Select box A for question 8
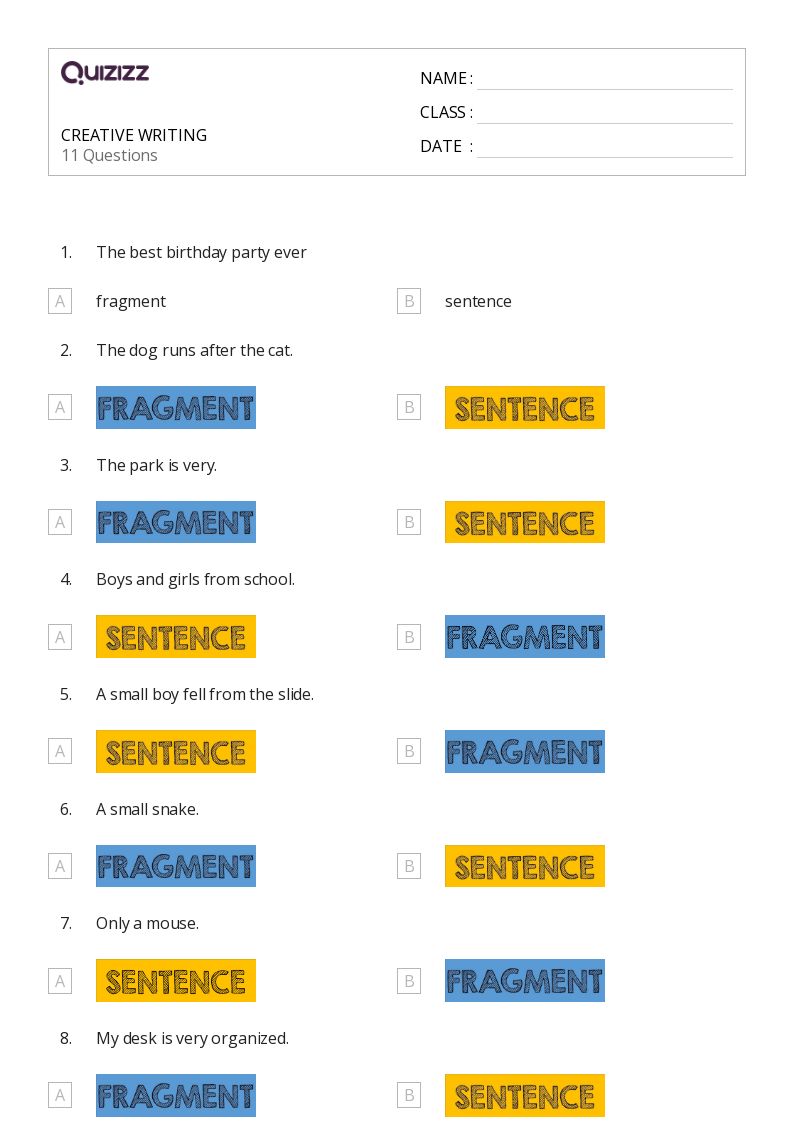 [x=60, y=1095]
